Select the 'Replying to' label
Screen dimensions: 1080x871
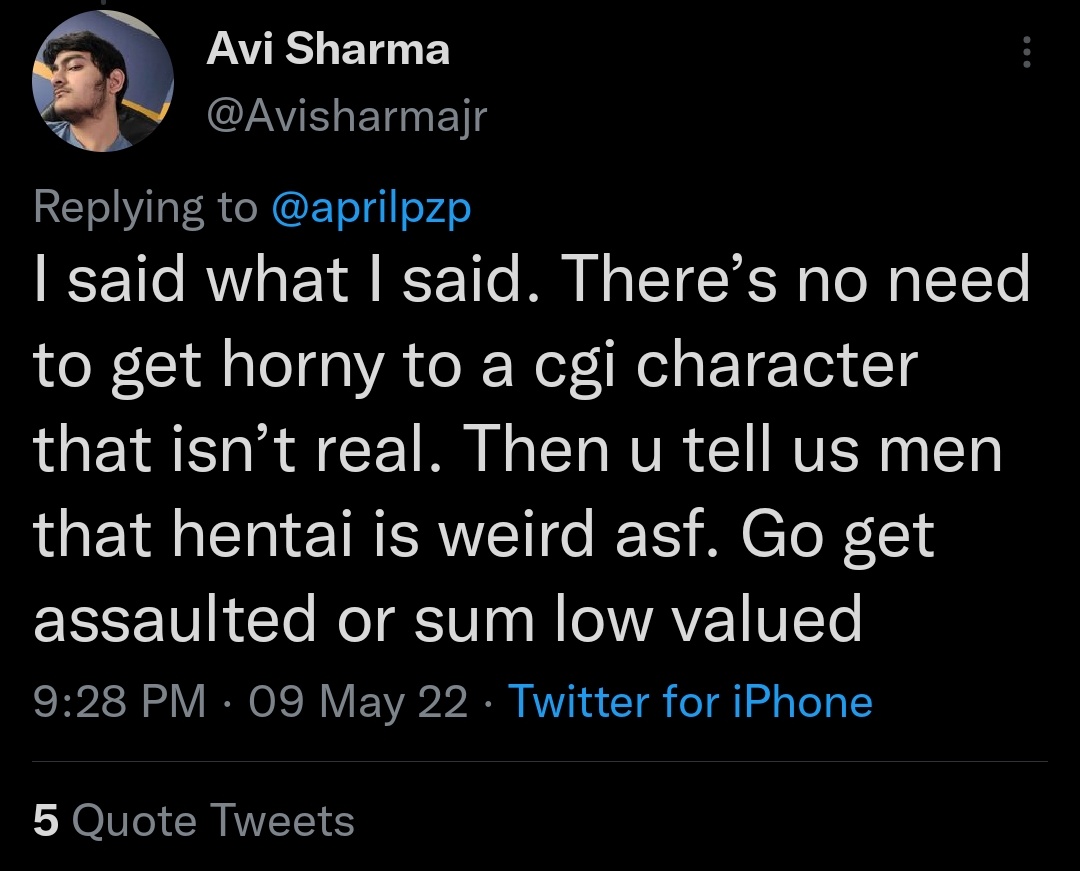click(x=145, y=208)
